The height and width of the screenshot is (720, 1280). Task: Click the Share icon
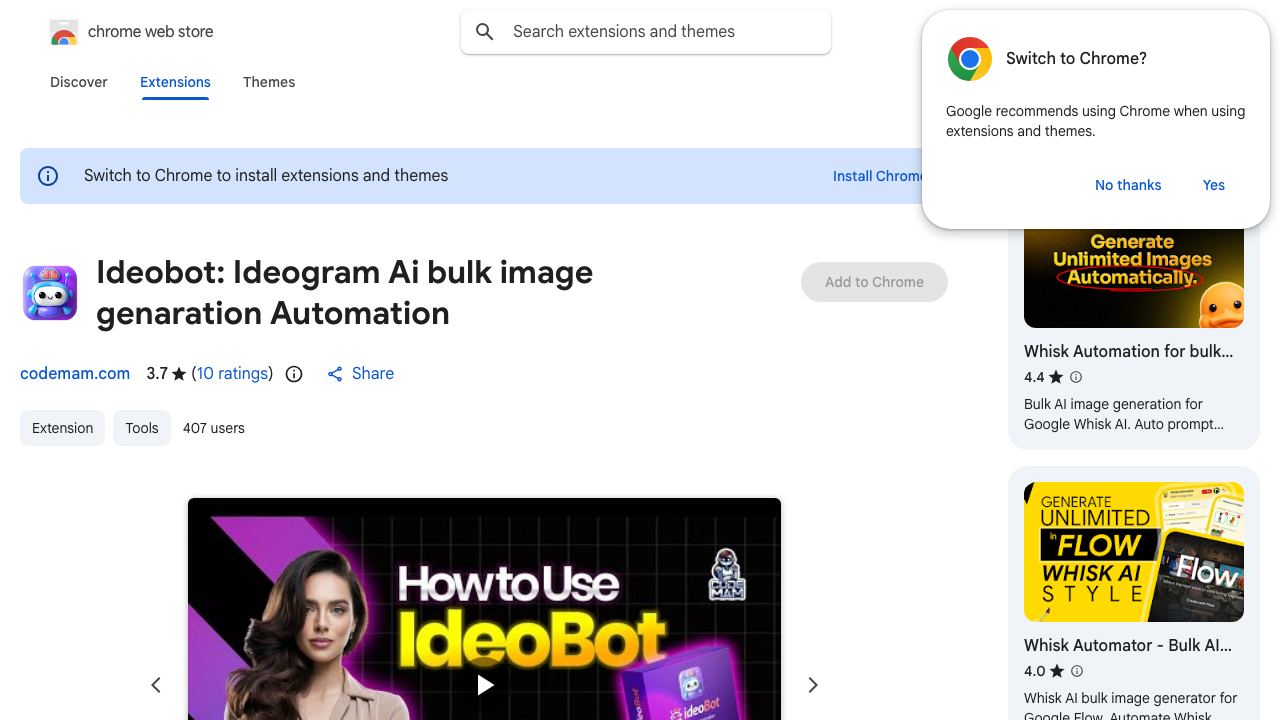(335, 374)
